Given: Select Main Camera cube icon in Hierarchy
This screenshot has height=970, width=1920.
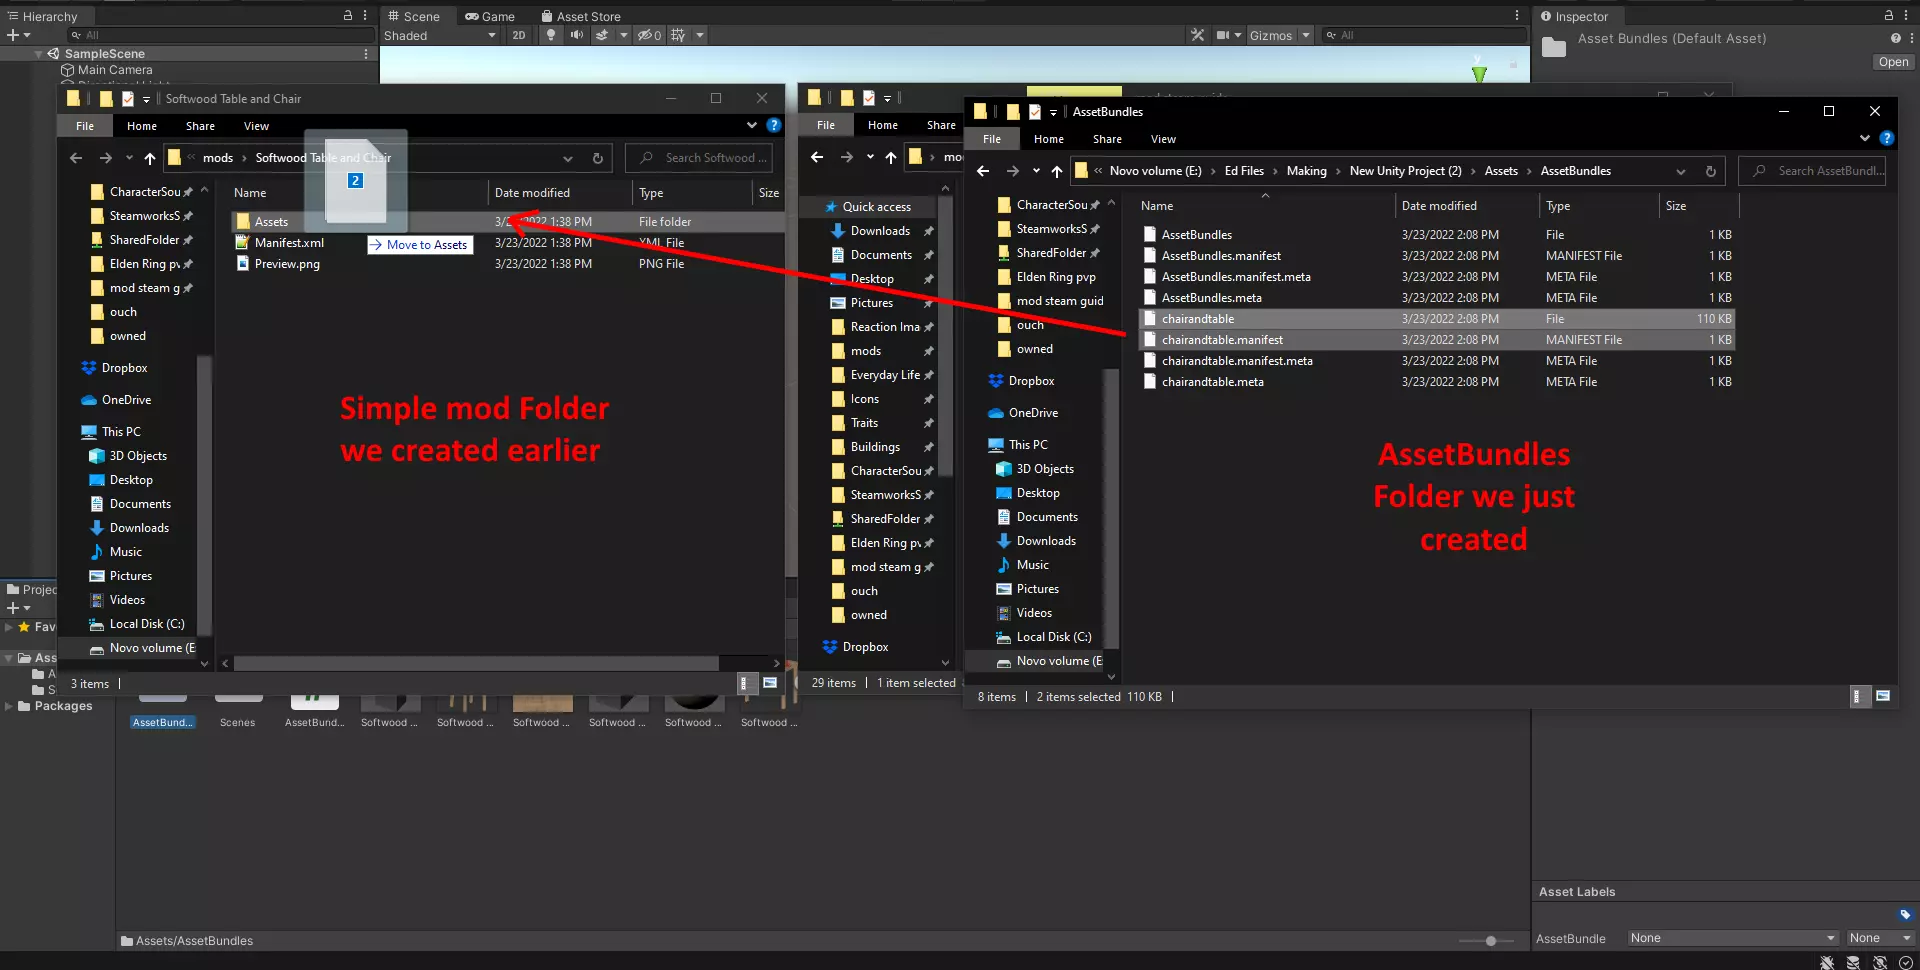Looking at the screenshot, I should (68, 70).
